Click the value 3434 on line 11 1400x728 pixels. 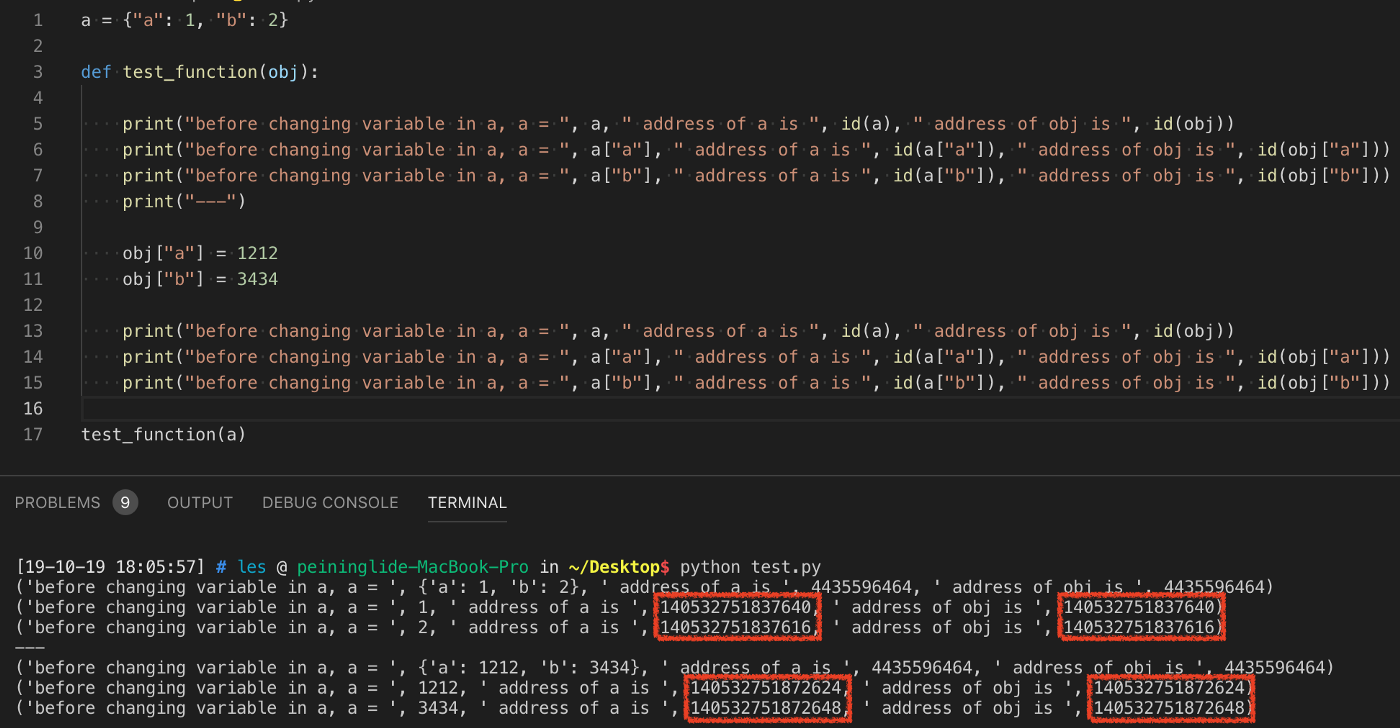(257, 279)
